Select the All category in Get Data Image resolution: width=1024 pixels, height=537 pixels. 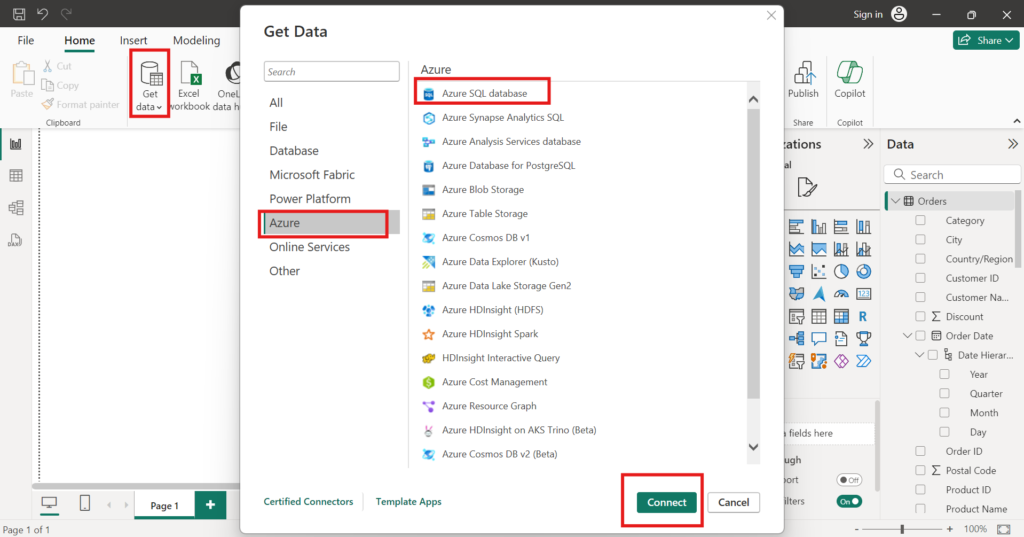276,103
